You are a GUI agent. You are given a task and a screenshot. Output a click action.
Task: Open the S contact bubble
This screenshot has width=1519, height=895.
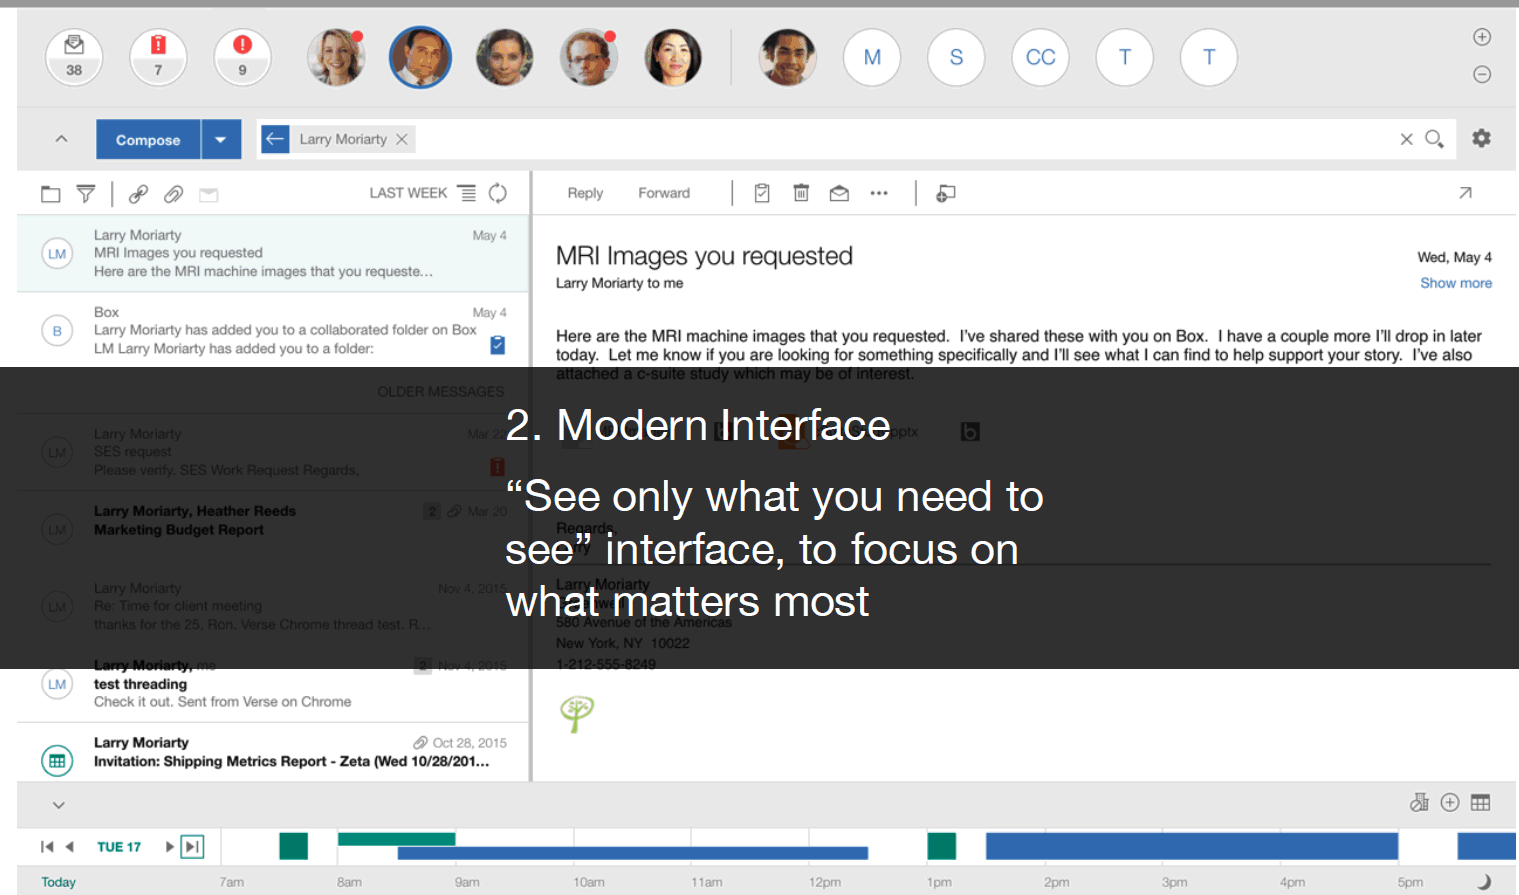pos(956,57)
